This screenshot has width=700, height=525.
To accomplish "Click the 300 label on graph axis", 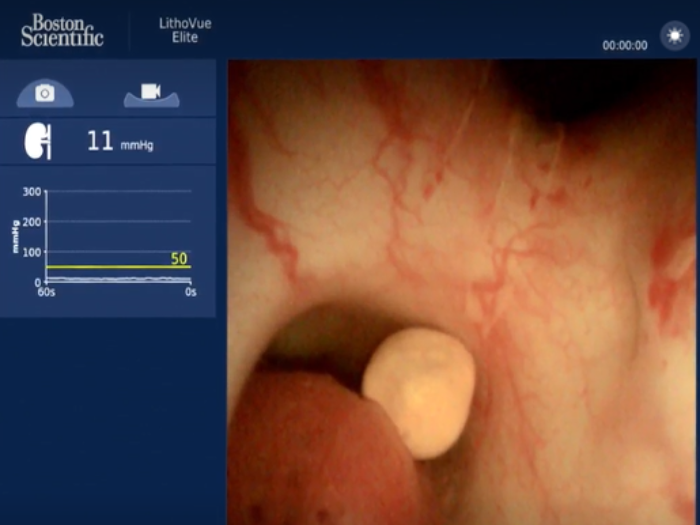I will (x=32, y=192).
